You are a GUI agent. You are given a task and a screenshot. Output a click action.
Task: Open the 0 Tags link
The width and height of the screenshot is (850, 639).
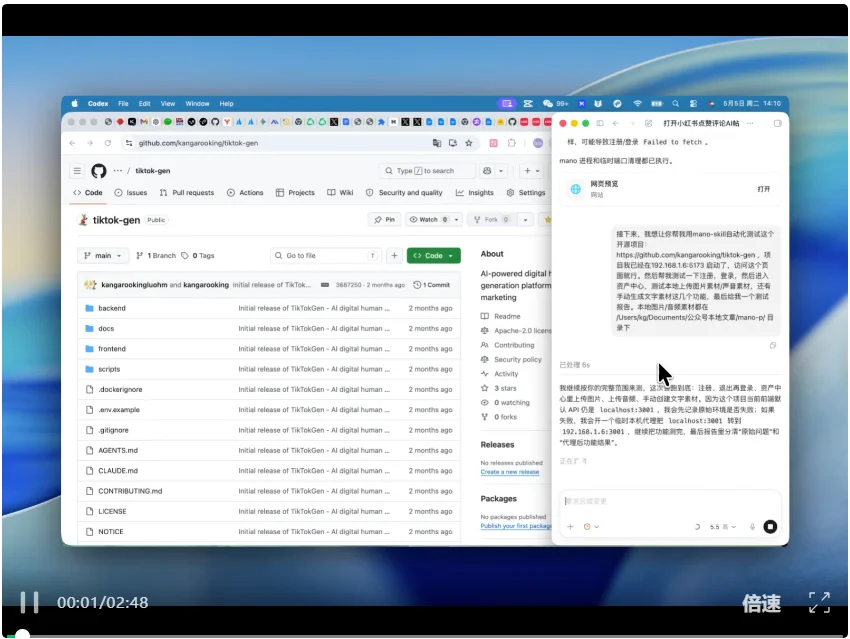click(x=198, y=255)
